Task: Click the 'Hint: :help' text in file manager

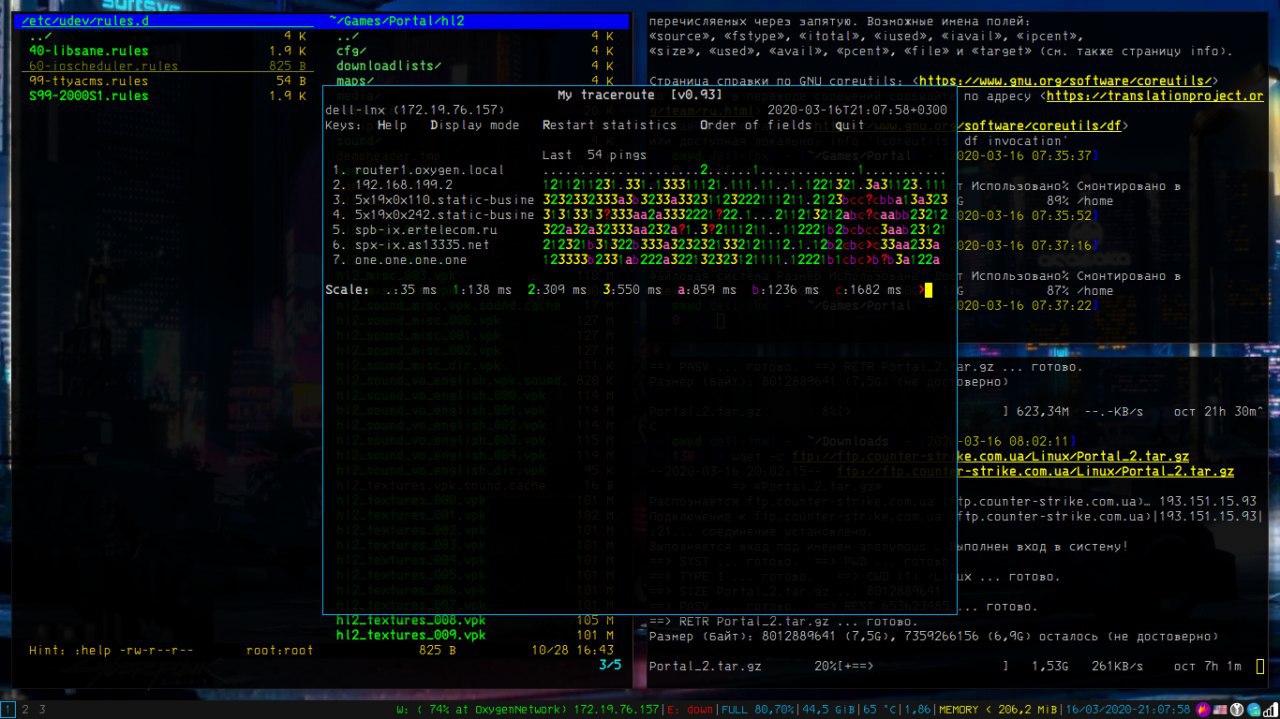Action: tap(70, 650)
